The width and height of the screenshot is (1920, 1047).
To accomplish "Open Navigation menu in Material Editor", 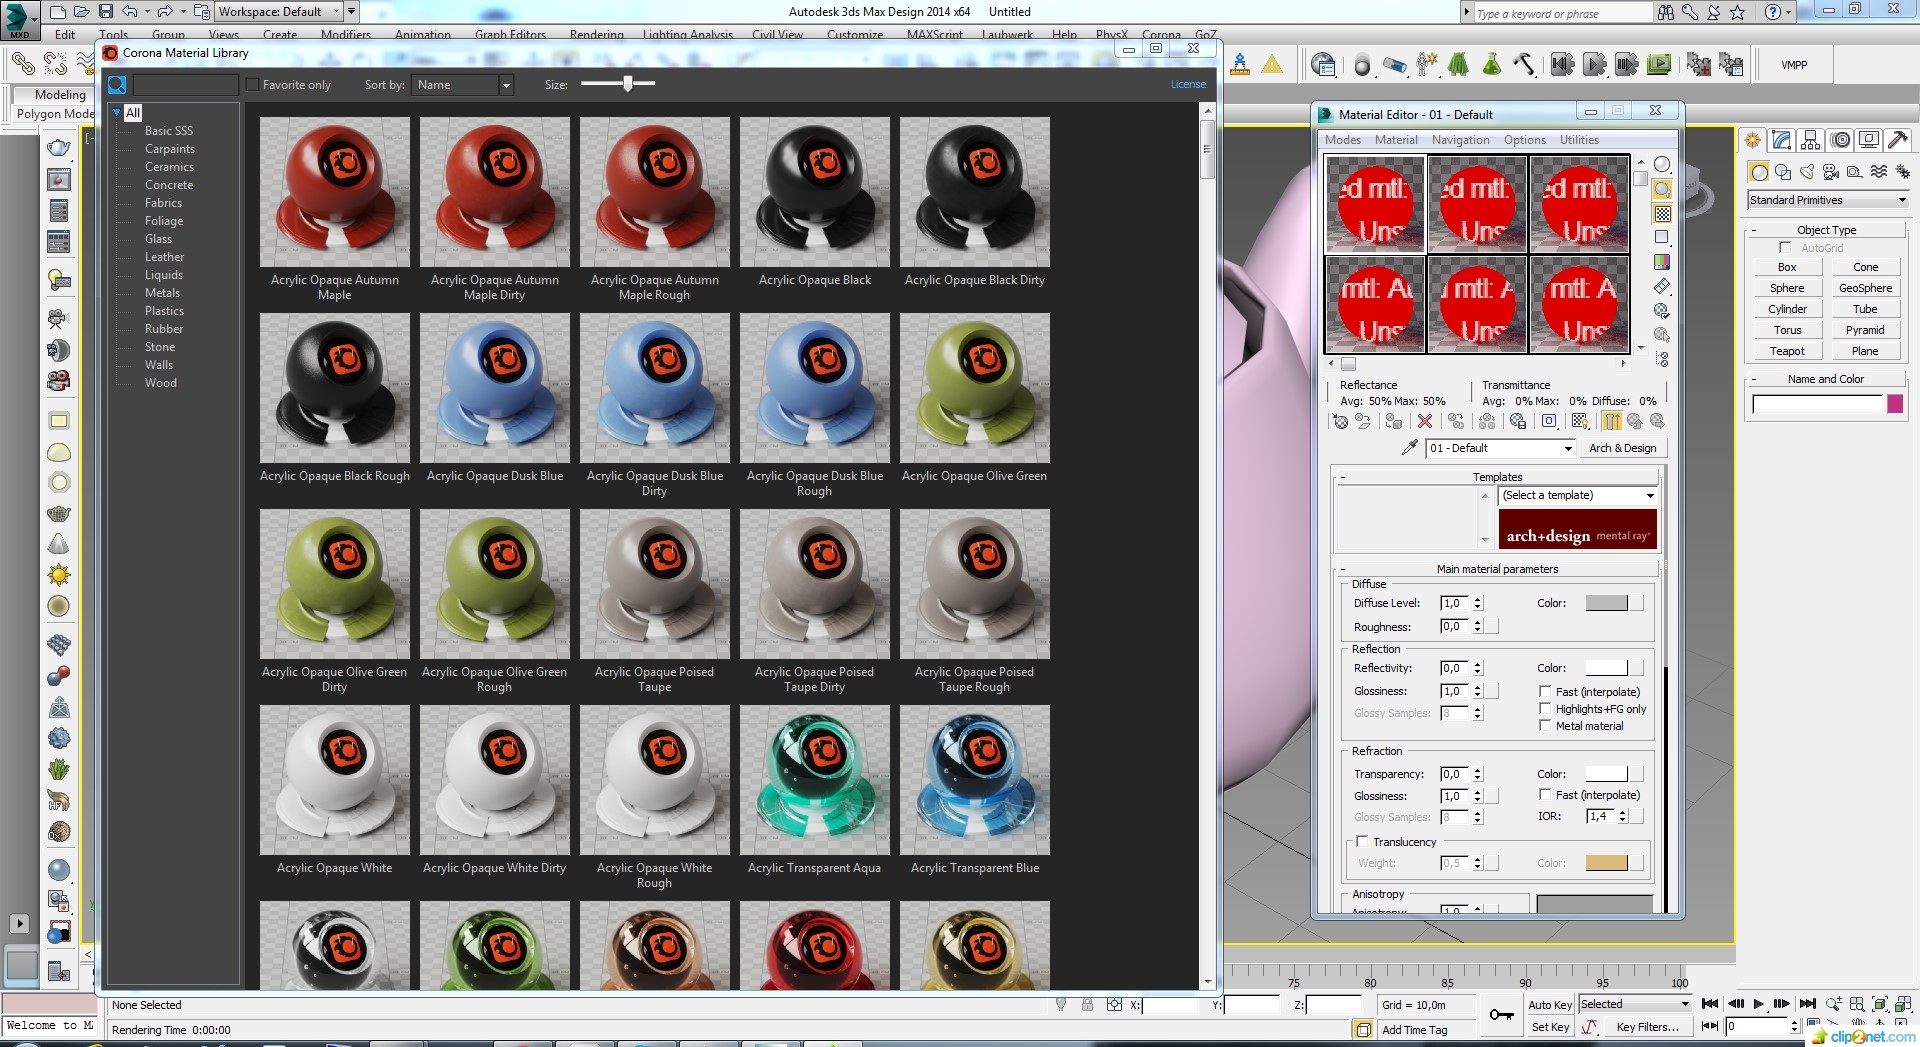I will (x=1460, y=140).
